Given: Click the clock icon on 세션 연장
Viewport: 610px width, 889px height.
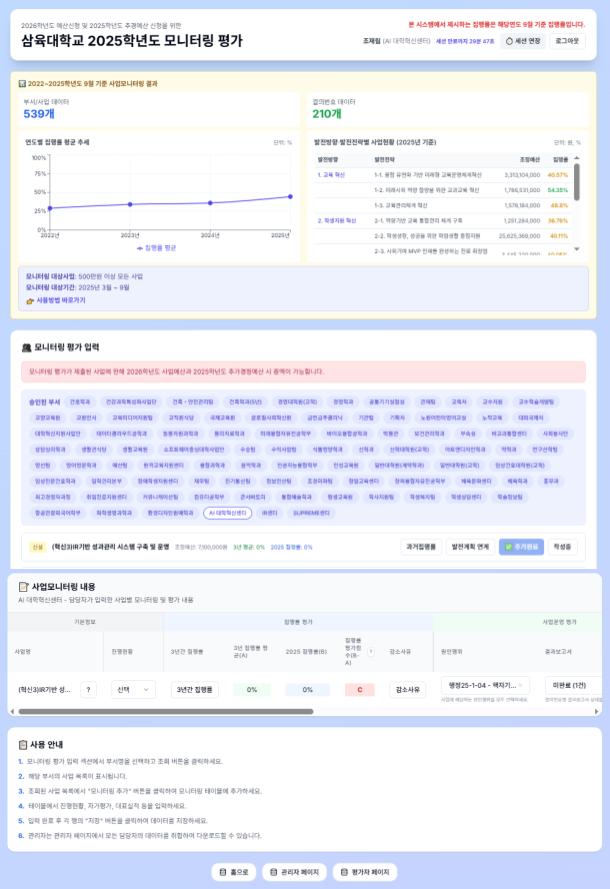Looking at the screenshot, I should click(509, 41).
